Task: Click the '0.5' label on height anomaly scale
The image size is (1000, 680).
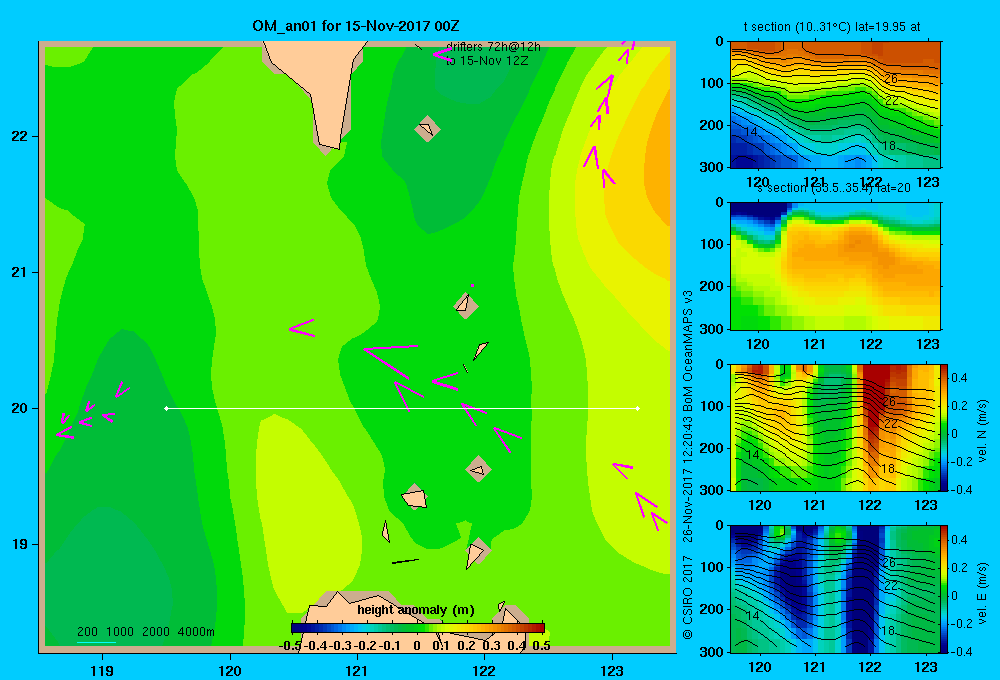Action: pyautogui.click(x=541, y=646)
